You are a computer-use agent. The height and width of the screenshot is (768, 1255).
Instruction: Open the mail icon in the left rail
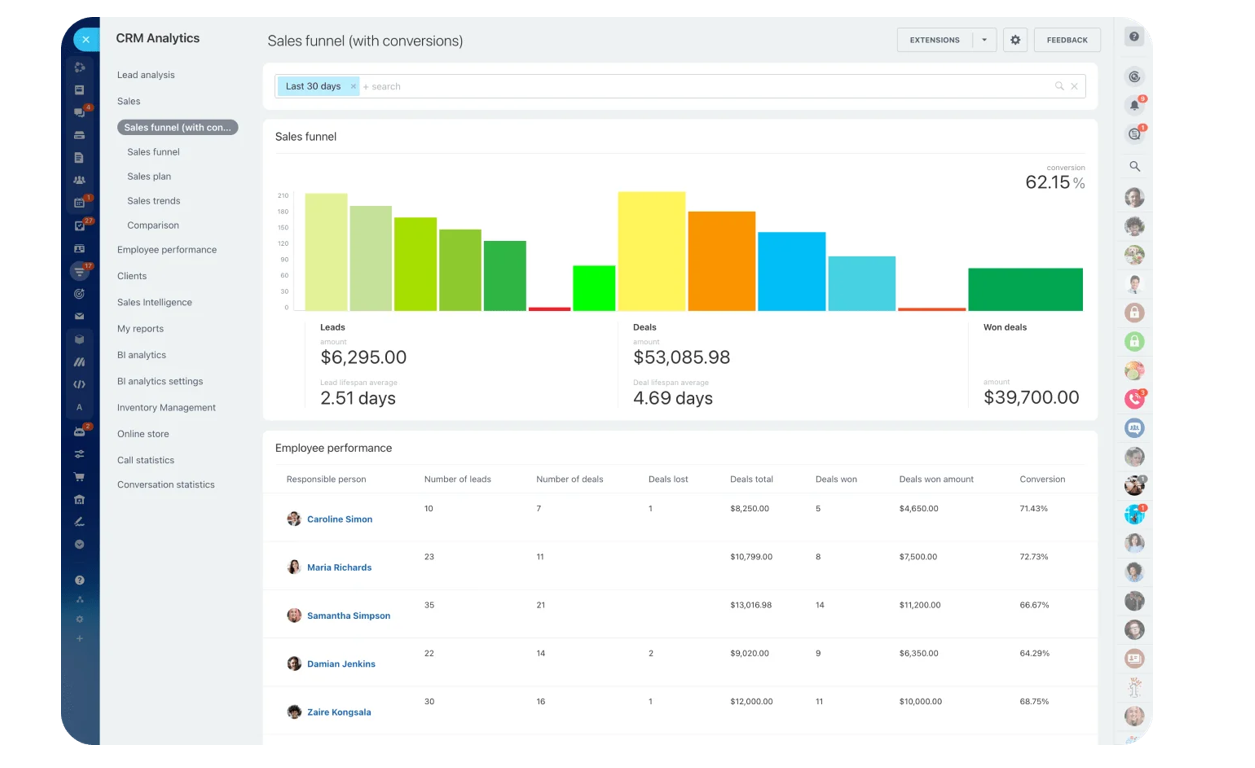tap(80, 315)
